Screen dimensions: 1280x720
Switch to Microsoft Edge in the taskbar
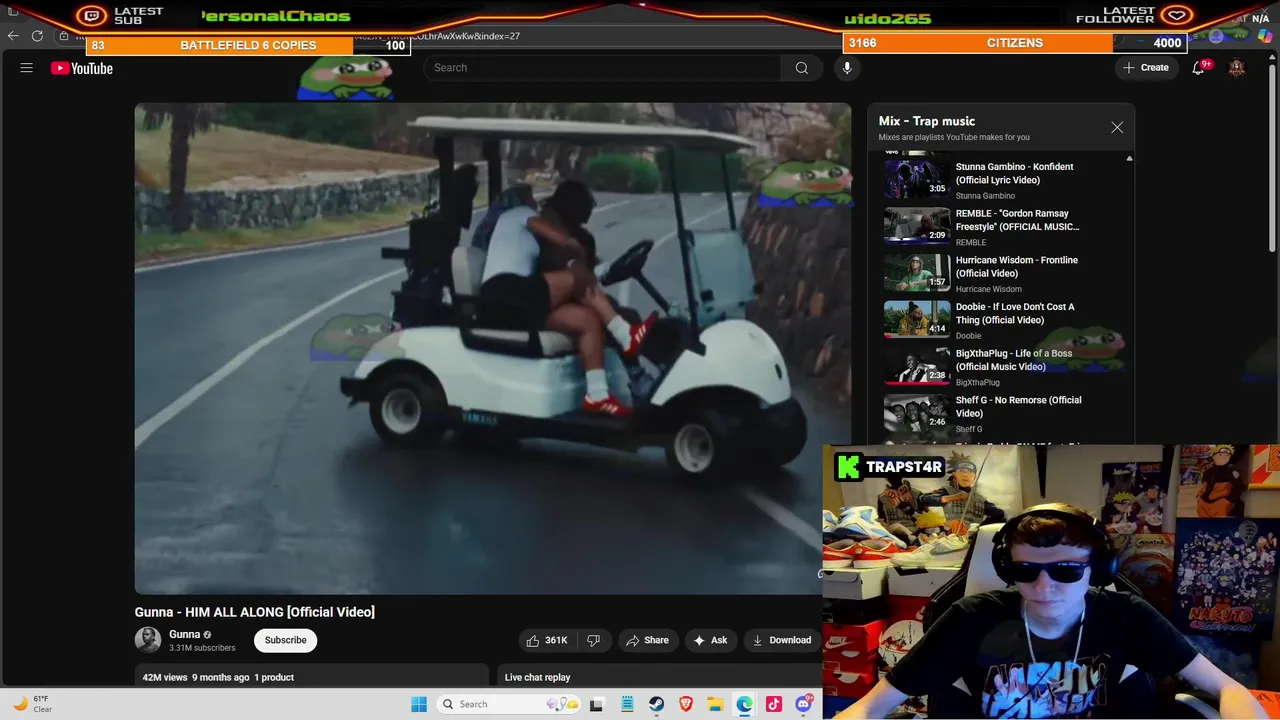(x=745, y=704)
